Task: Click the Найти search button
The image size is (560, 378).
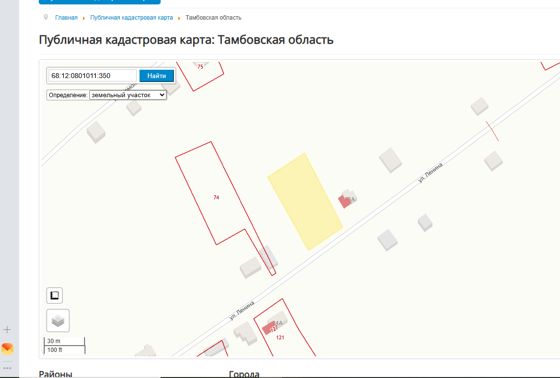Action: point(156,76)
